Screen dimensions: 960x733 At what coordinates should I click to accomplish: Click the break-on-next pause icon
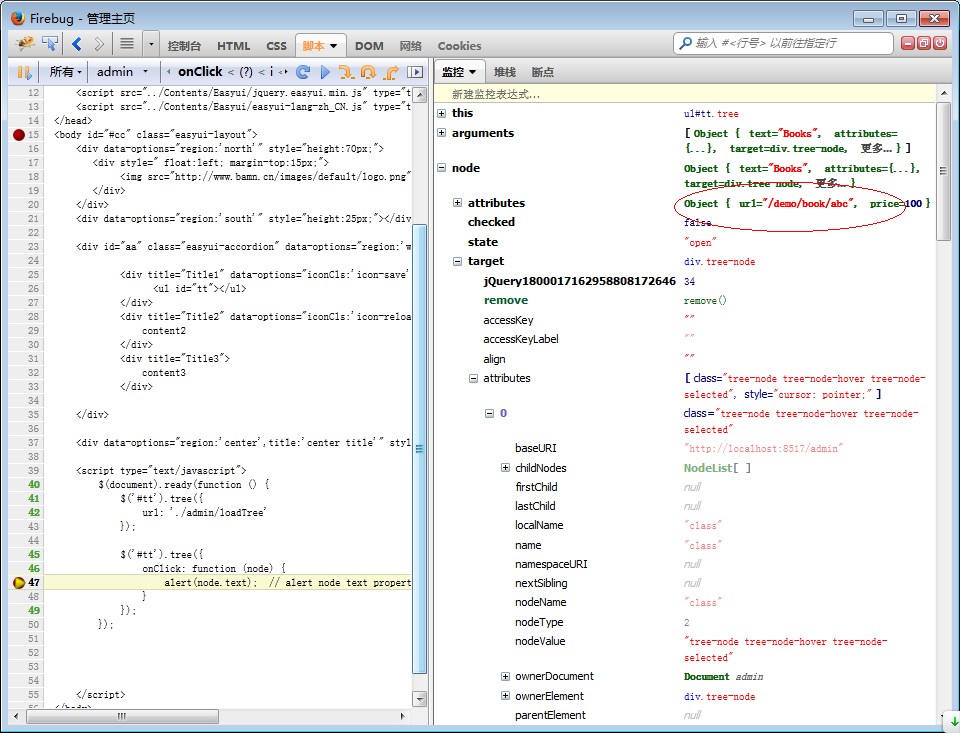click(x=23, y=72)
